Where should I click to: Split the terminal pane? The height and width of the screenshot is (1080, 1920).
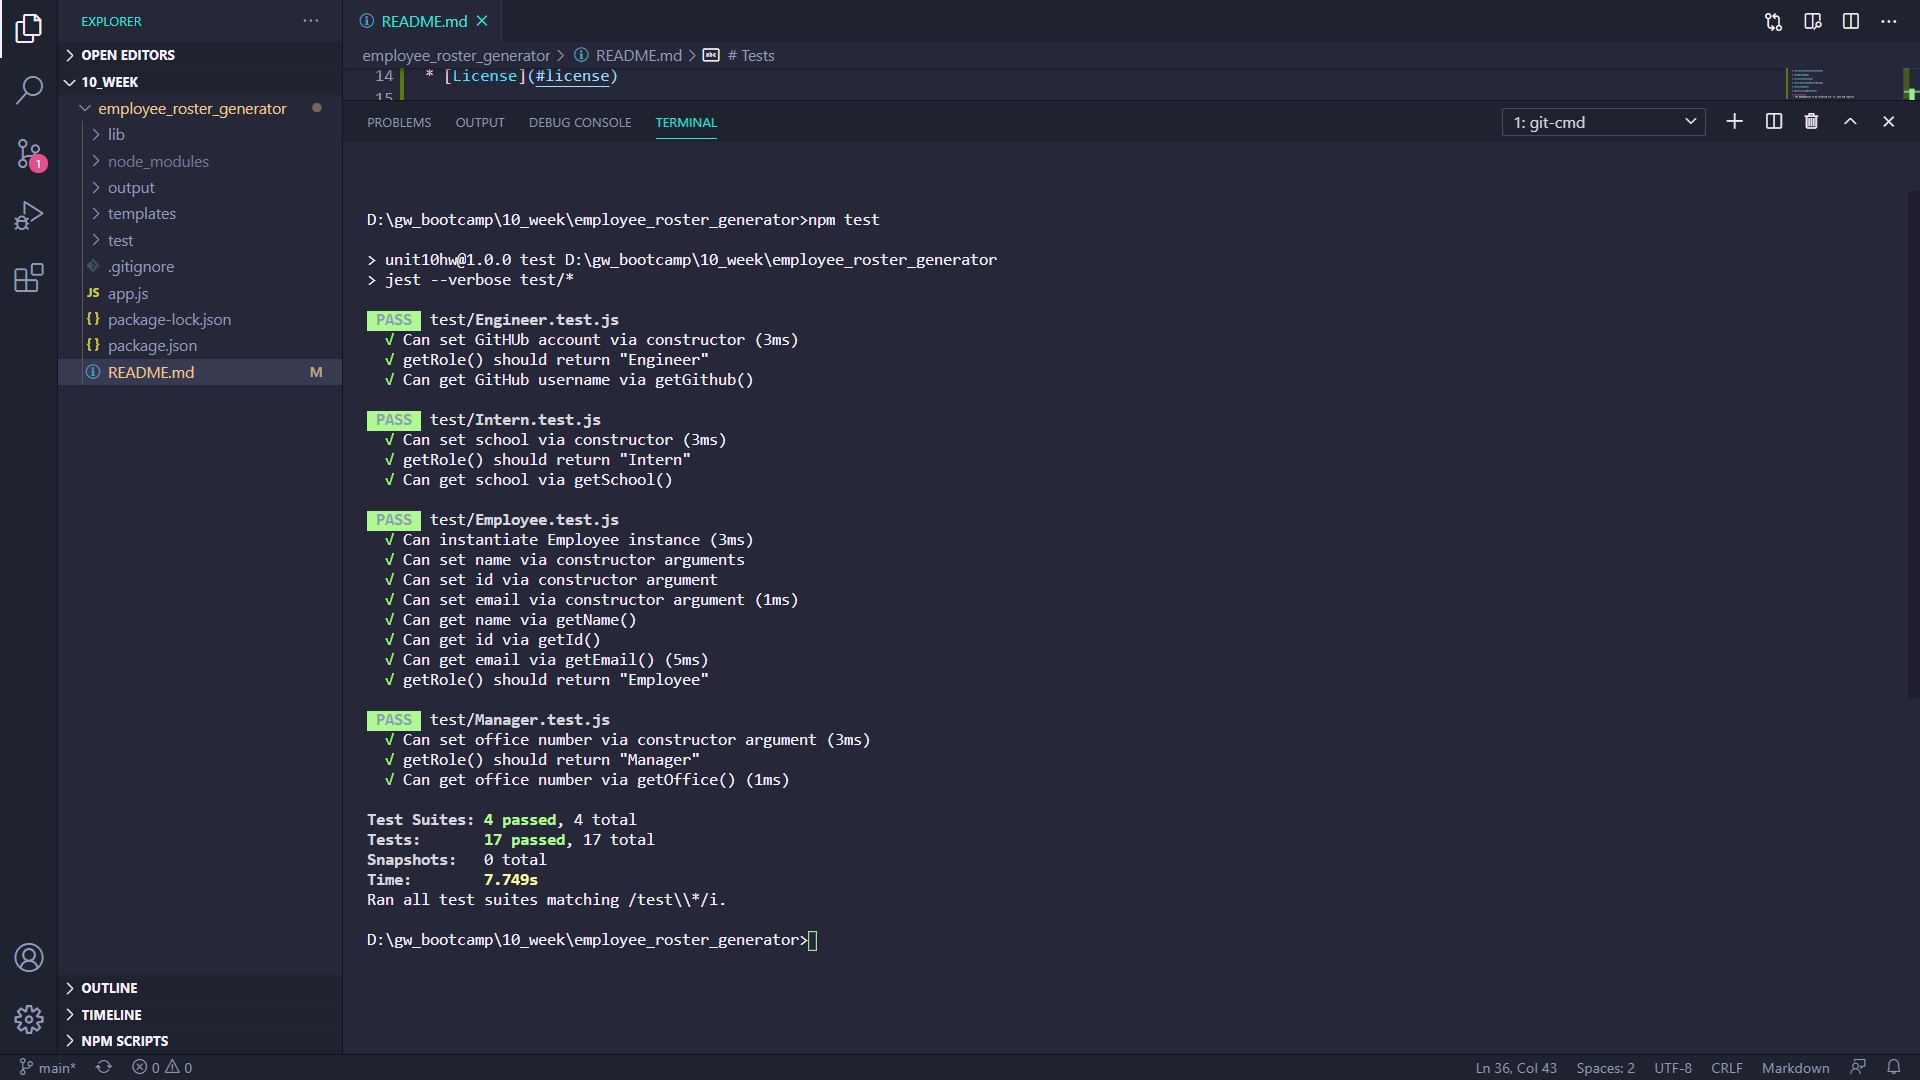[x=1773, y=121]
